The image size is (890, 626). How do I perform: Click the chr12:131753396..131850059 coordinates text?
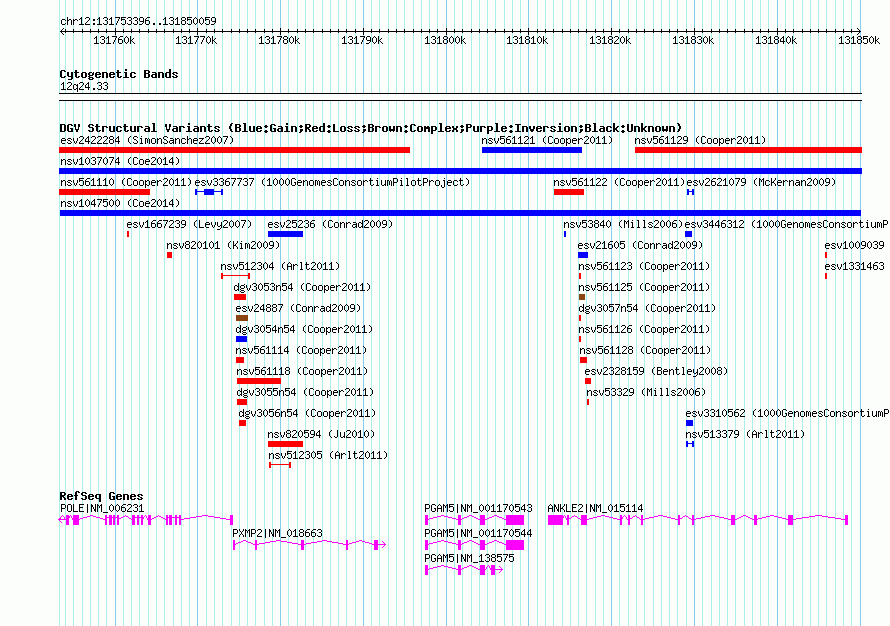coord(138,21)
